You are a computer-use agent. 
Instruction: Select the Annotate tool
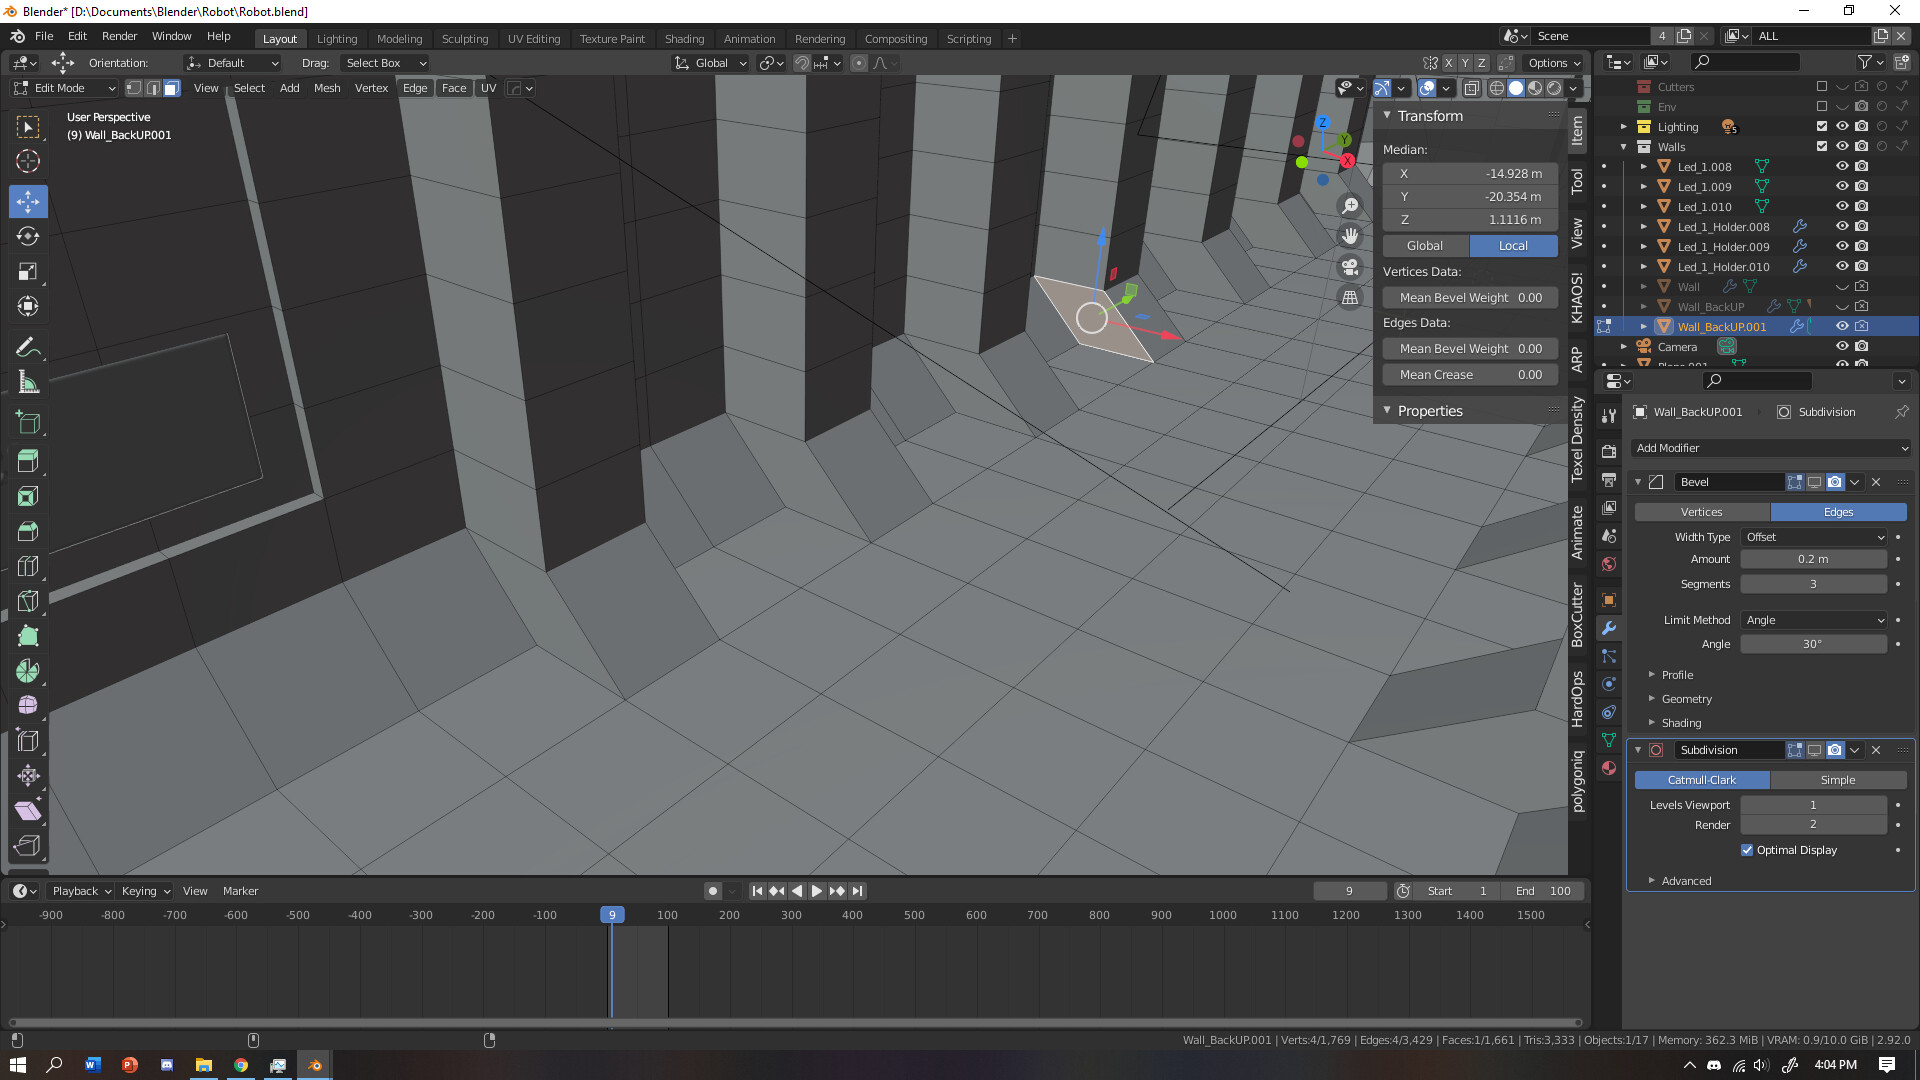(x=28, y=347)
